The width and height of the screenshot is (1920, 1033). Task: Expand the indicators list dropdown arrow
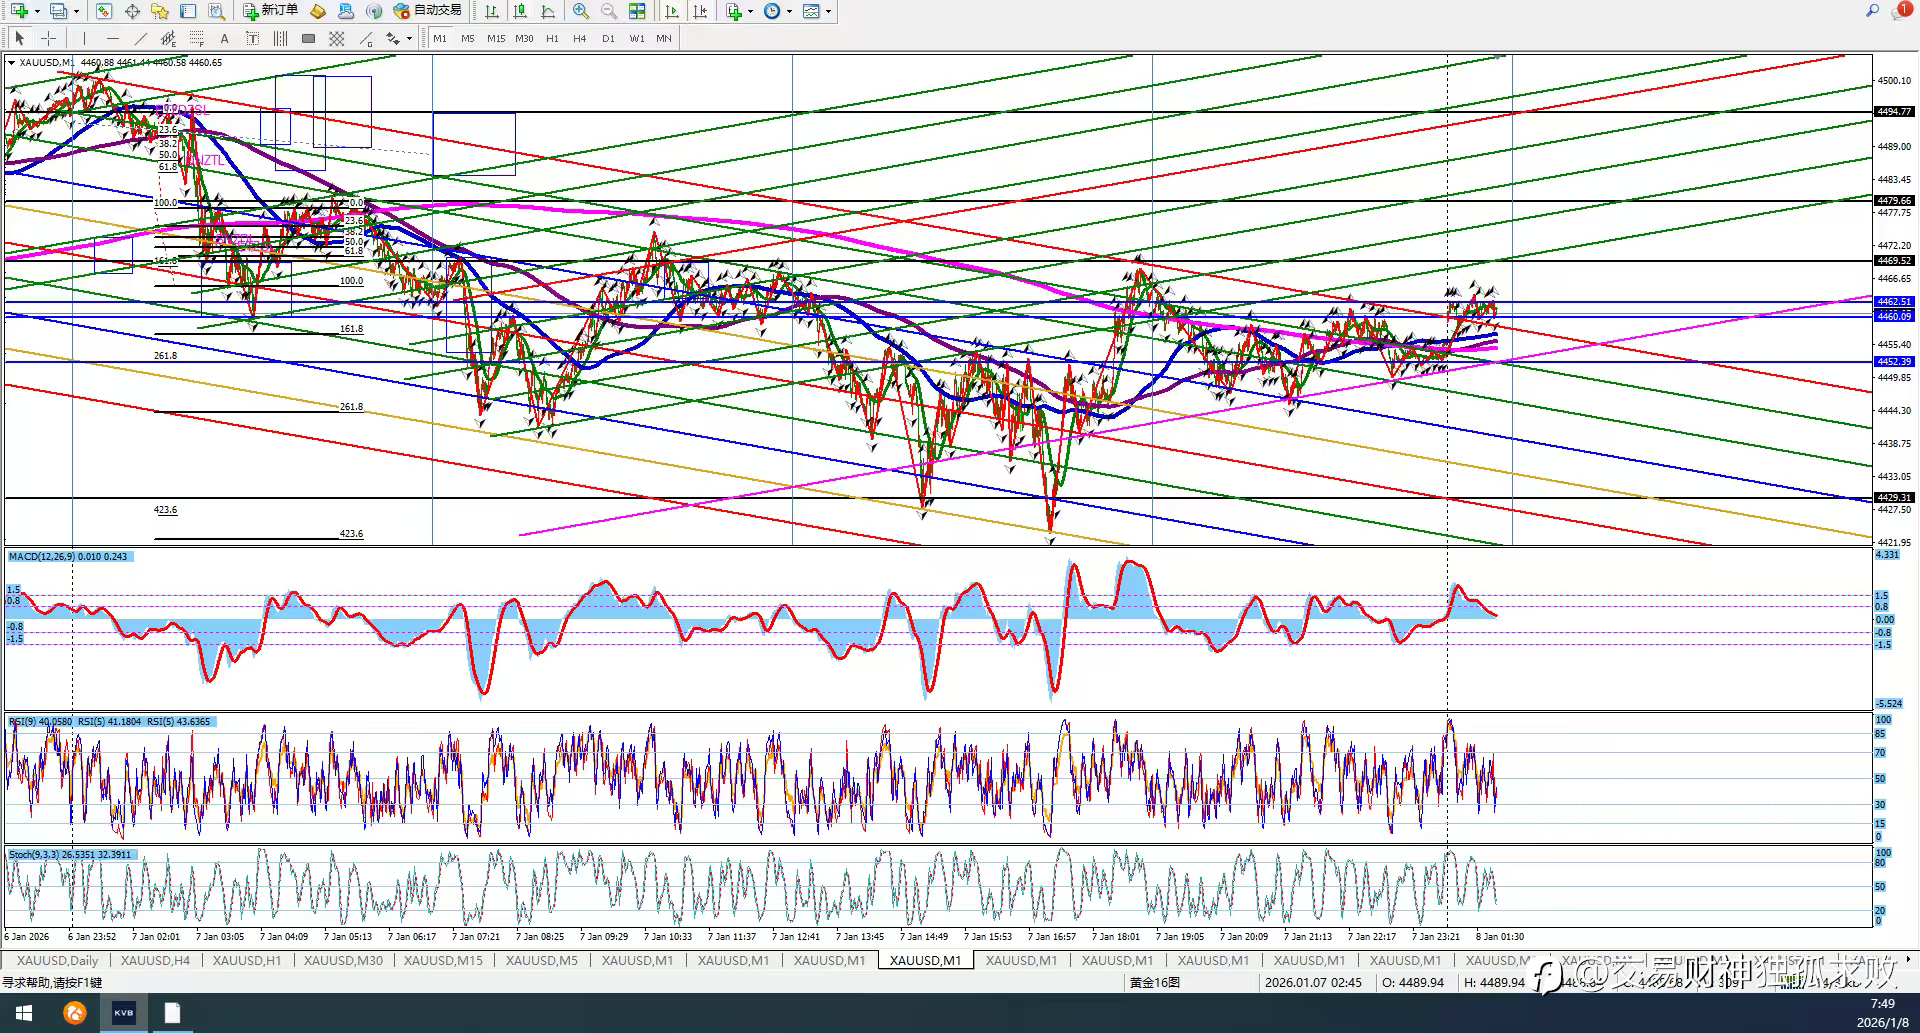[x=749, y=11]
